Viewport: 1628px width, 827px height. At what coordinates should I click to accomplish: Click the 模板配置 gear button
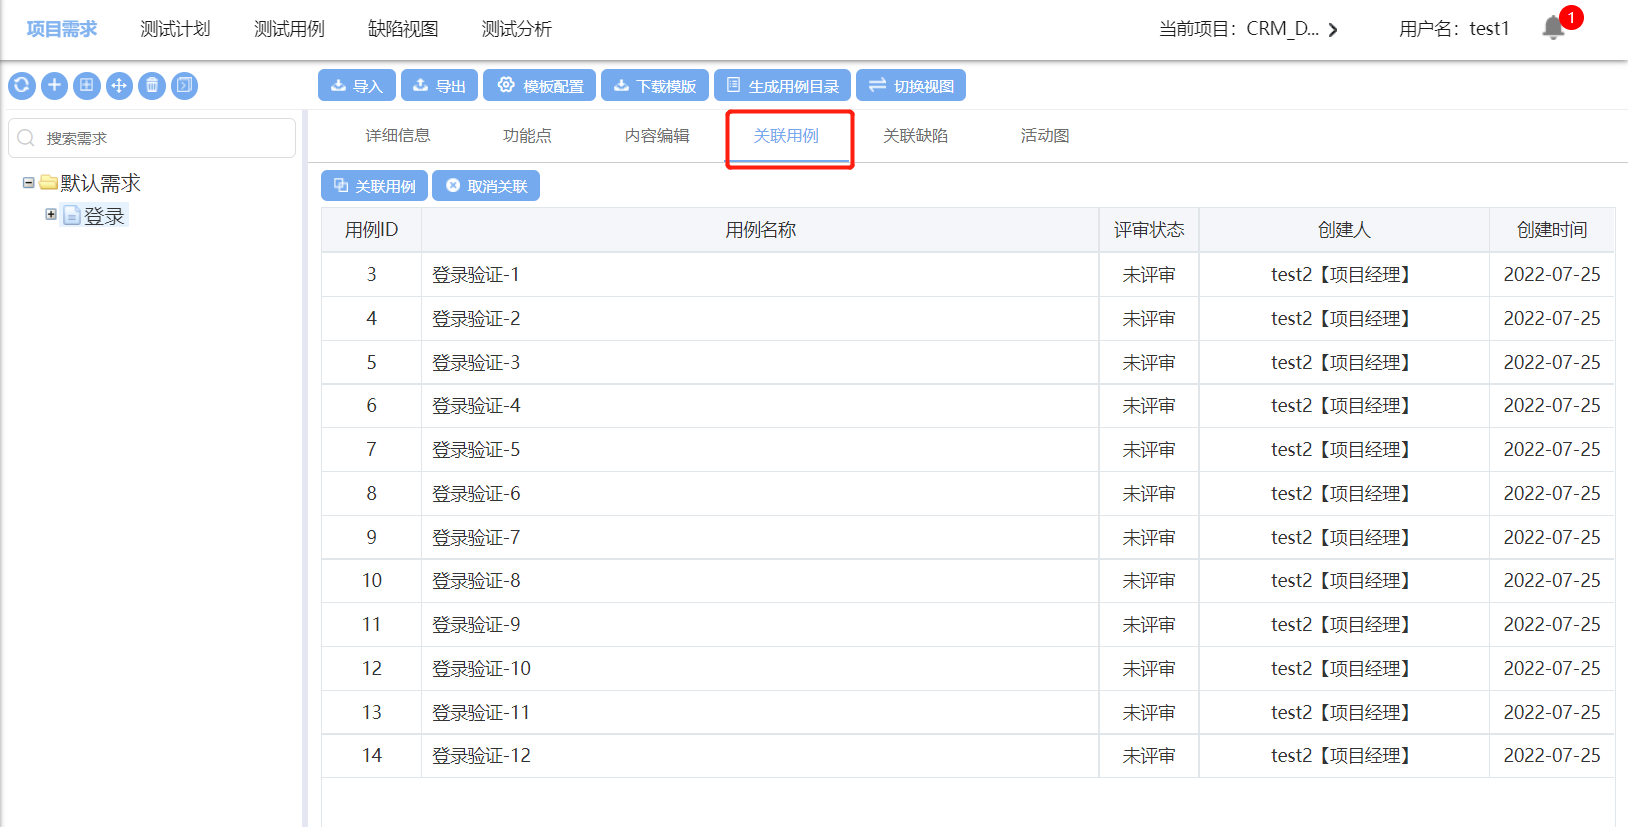[539, 86]
